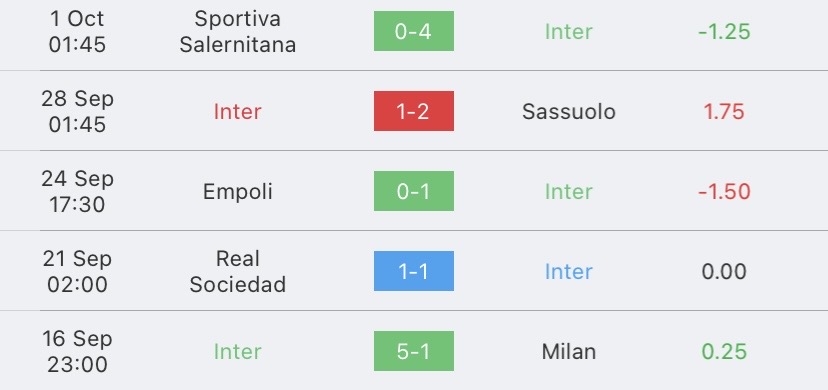
Task: Click the 16 Sep 23:00 match date
Action: (x=77, y=351)
